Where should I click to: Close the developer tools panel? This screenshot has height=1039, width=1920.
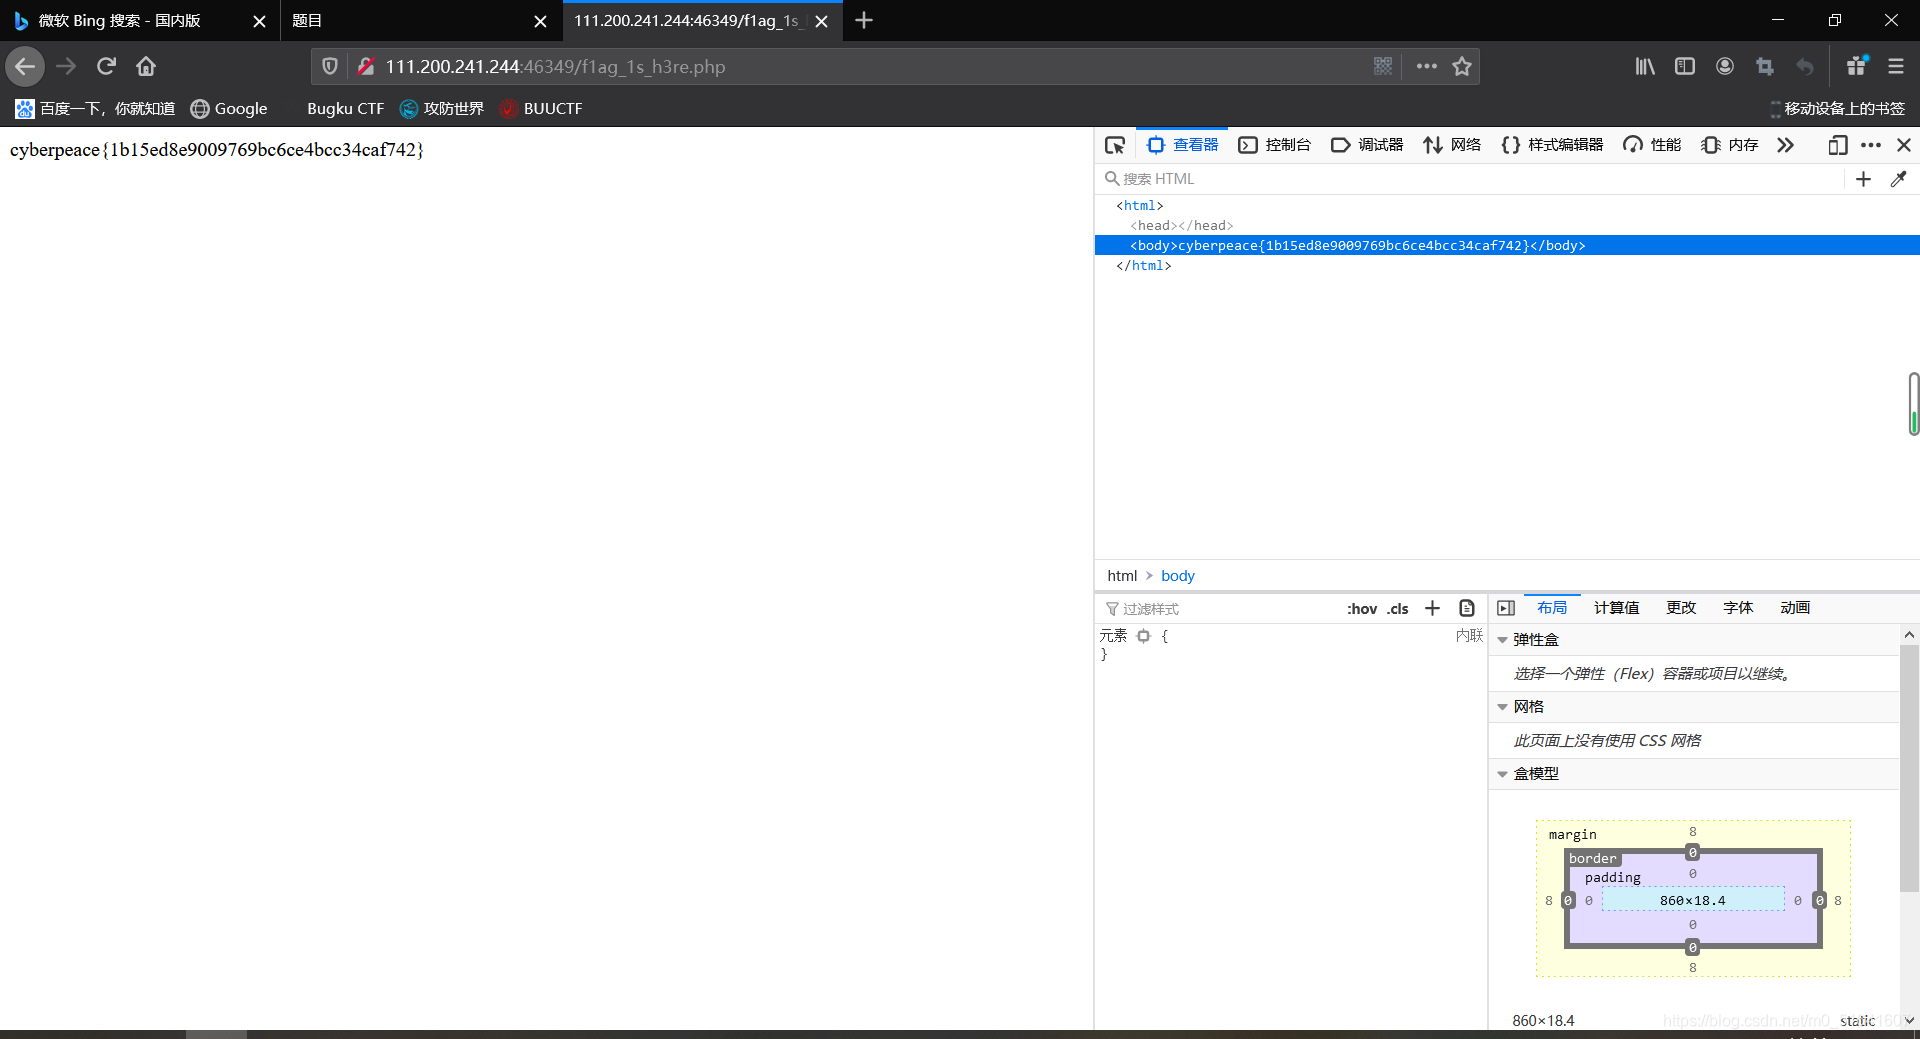(1904, 145)
